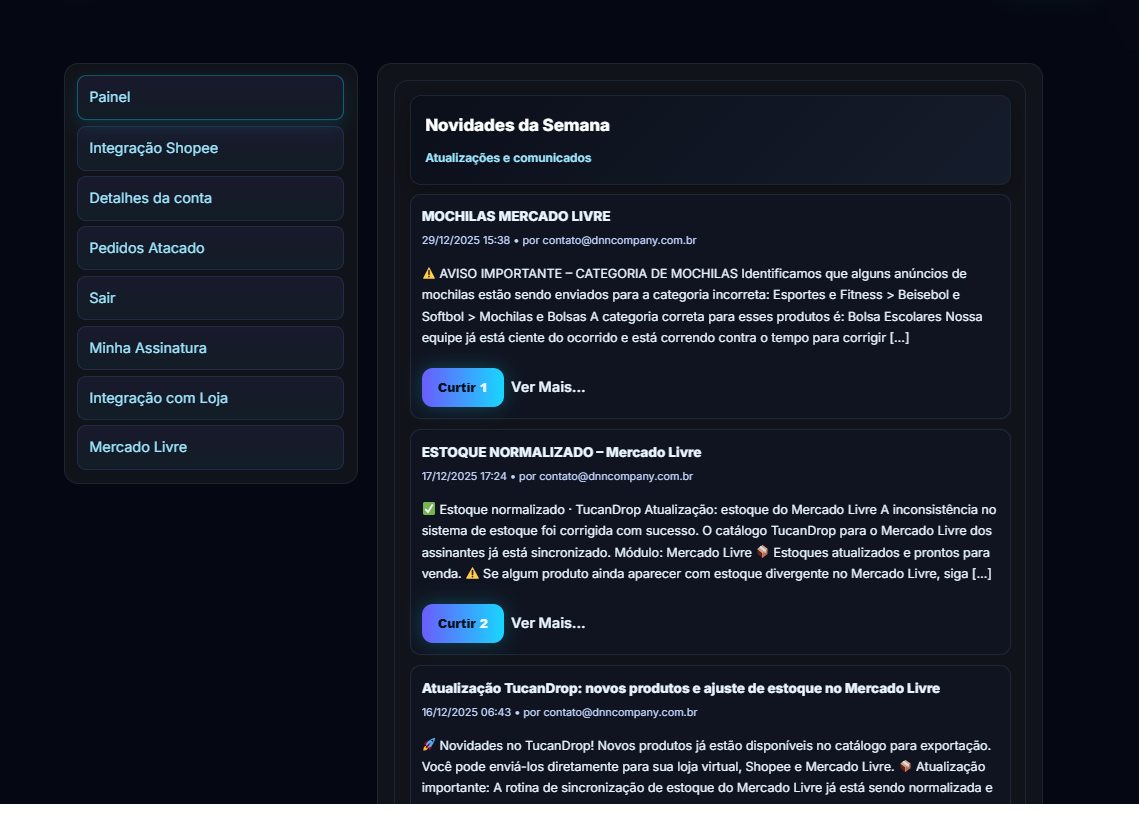
Task: Click the Atualizações e comunicados subtitle
Action: [x=509, y=157]
